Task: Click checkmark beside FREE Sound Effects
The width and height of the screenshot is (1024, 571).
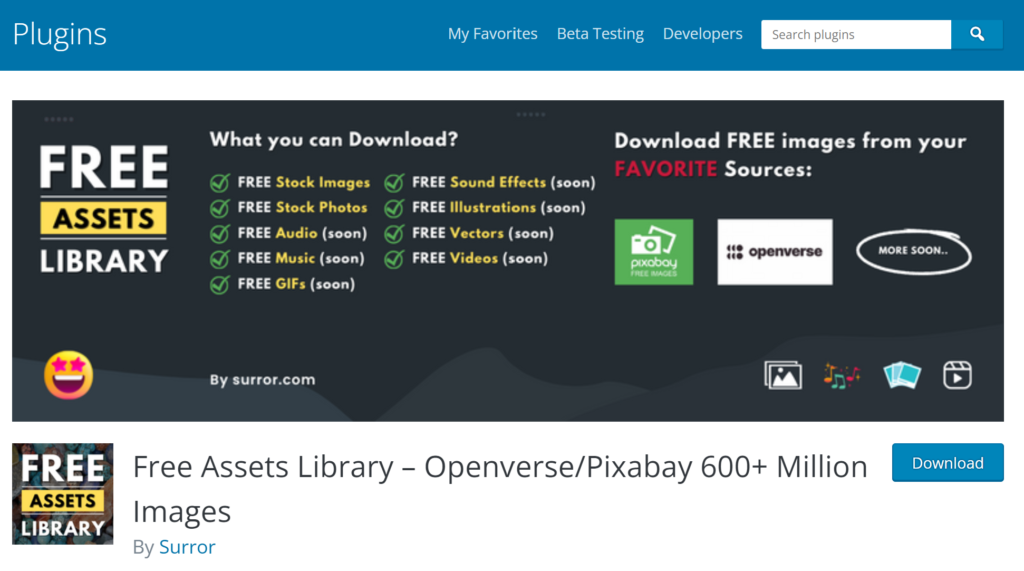Action: pos(395,183)
